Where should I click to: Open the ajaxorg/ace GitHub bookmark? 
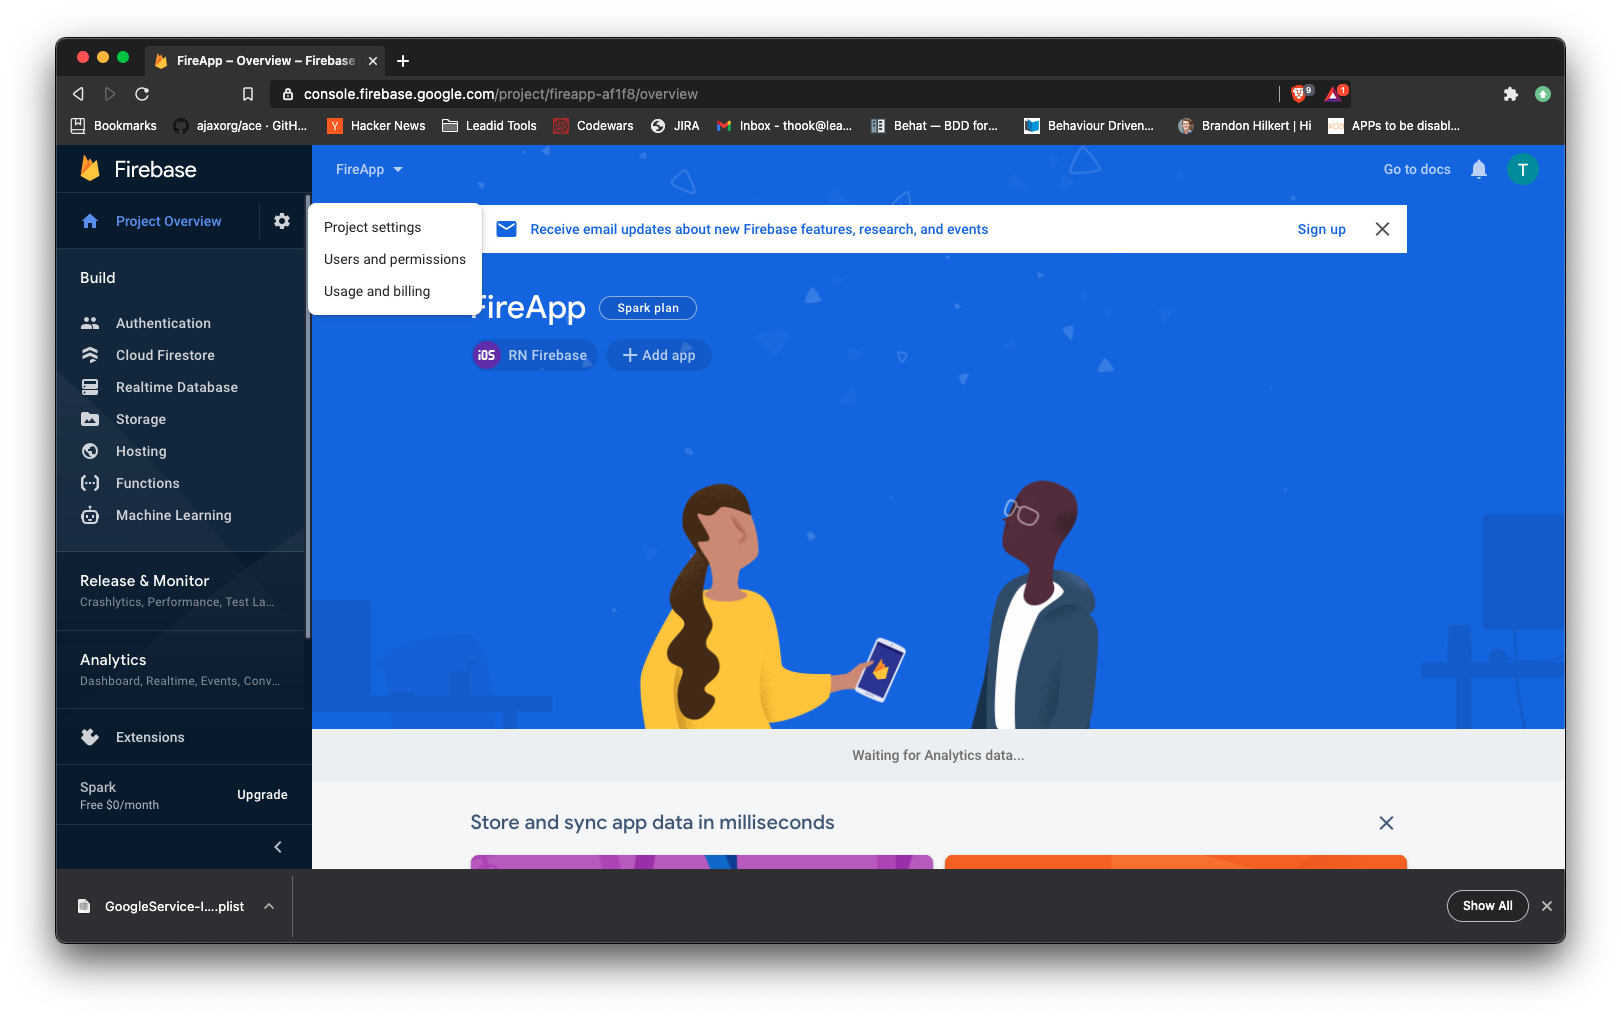(240, 125)
